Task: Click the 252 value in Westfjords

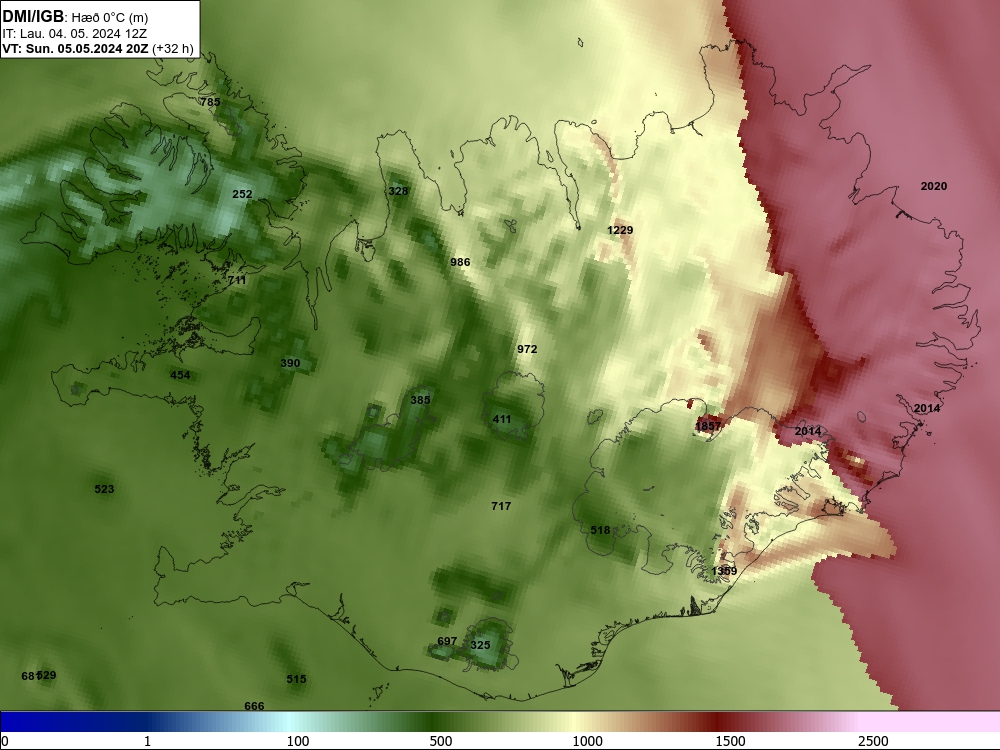Action: [x=242, y=194]
